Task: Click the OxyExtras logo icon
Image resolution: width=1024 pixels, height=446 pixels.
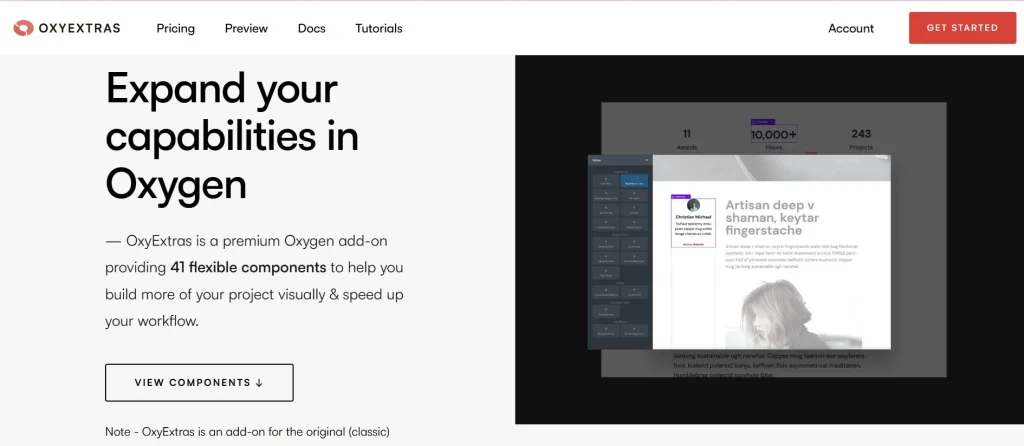Action: coord(24,28)
